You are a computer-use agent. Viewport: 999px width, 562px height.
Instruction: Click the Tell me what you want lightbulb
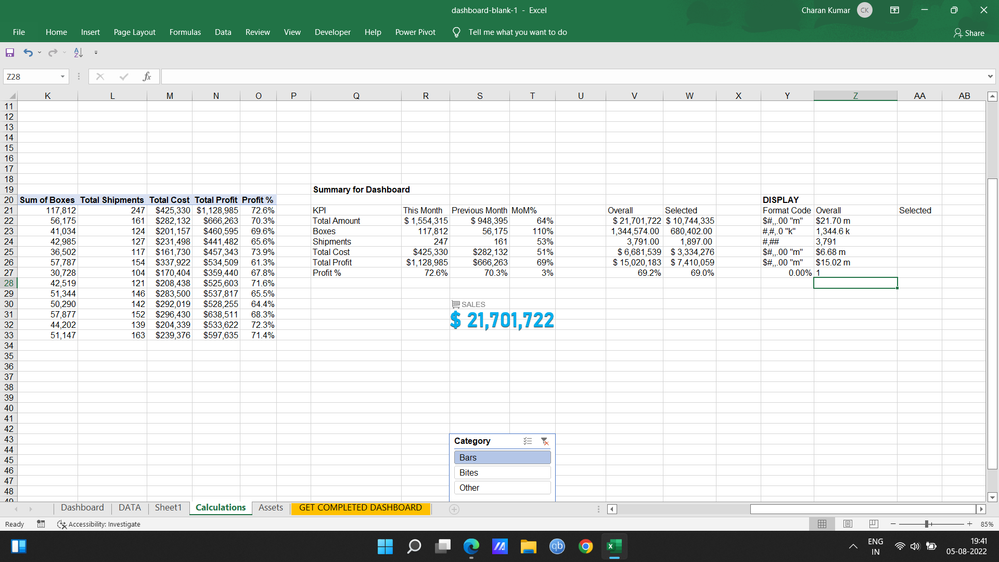456,32
